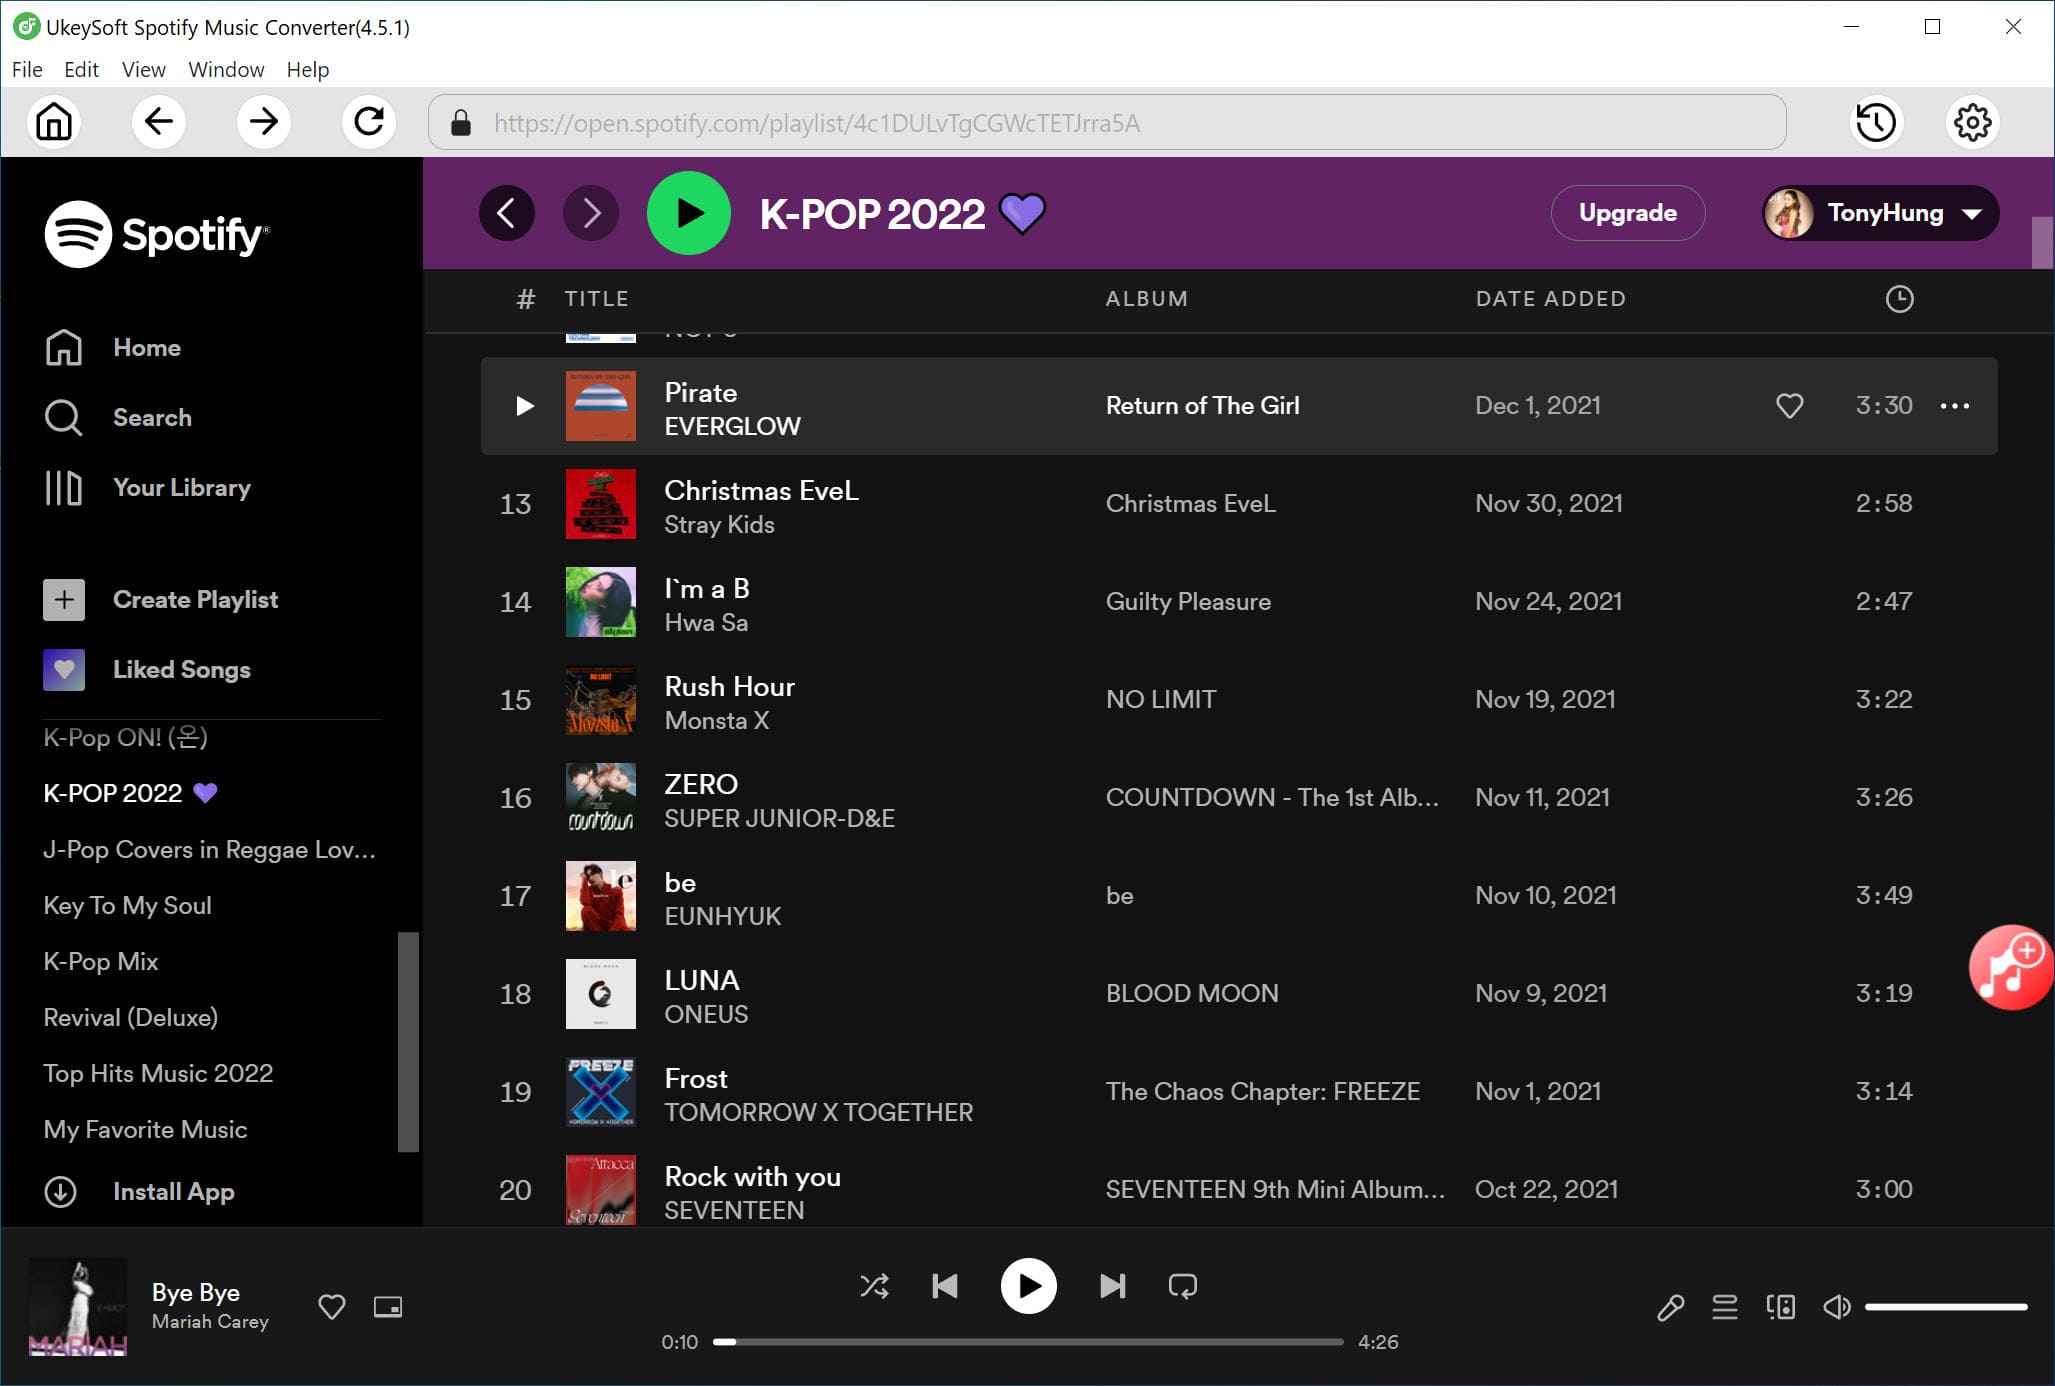Screen dimensions: 2055x1386
Task: Toggle like on Pirate by EVERGLOW
Action: click(x=1791, y=405)
